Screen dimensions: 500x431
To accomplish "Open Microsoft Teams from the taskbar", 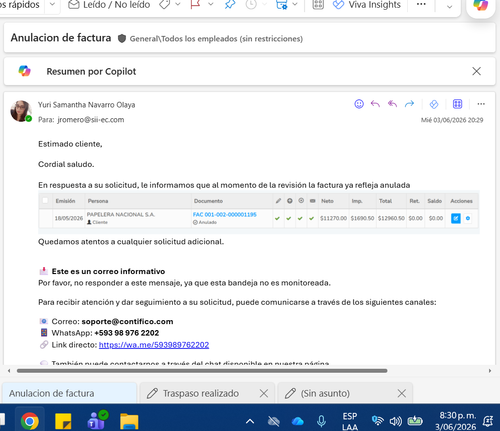I will coord(97,420).
